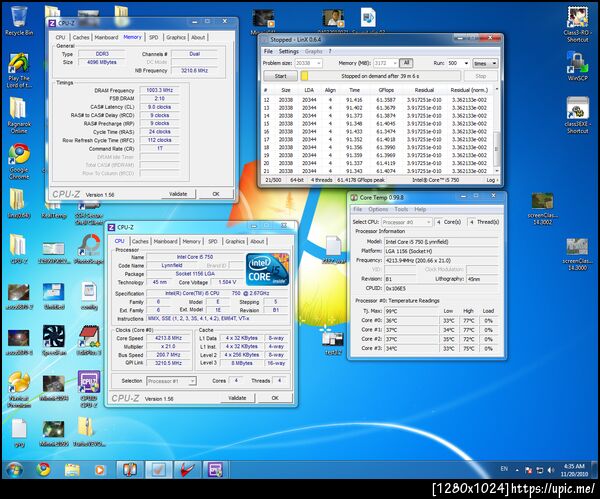
Task: Open the Selection Processor #1 dropdown in CPU-Z
Action: (171, 381)
